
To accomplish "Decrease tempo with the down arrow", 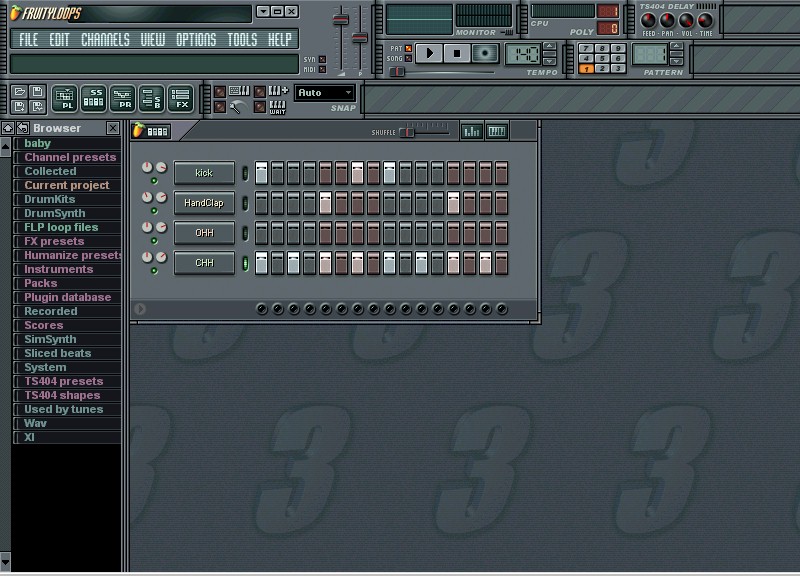I will 549,61.
